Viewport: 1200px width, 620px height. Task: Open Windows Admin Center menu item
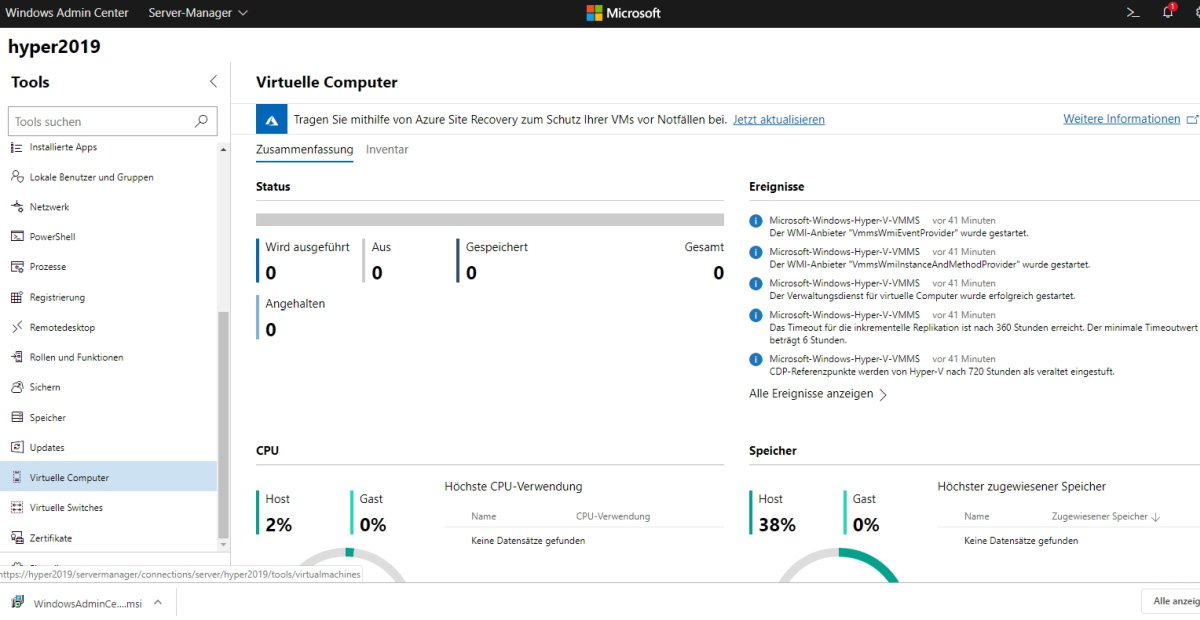67,13
